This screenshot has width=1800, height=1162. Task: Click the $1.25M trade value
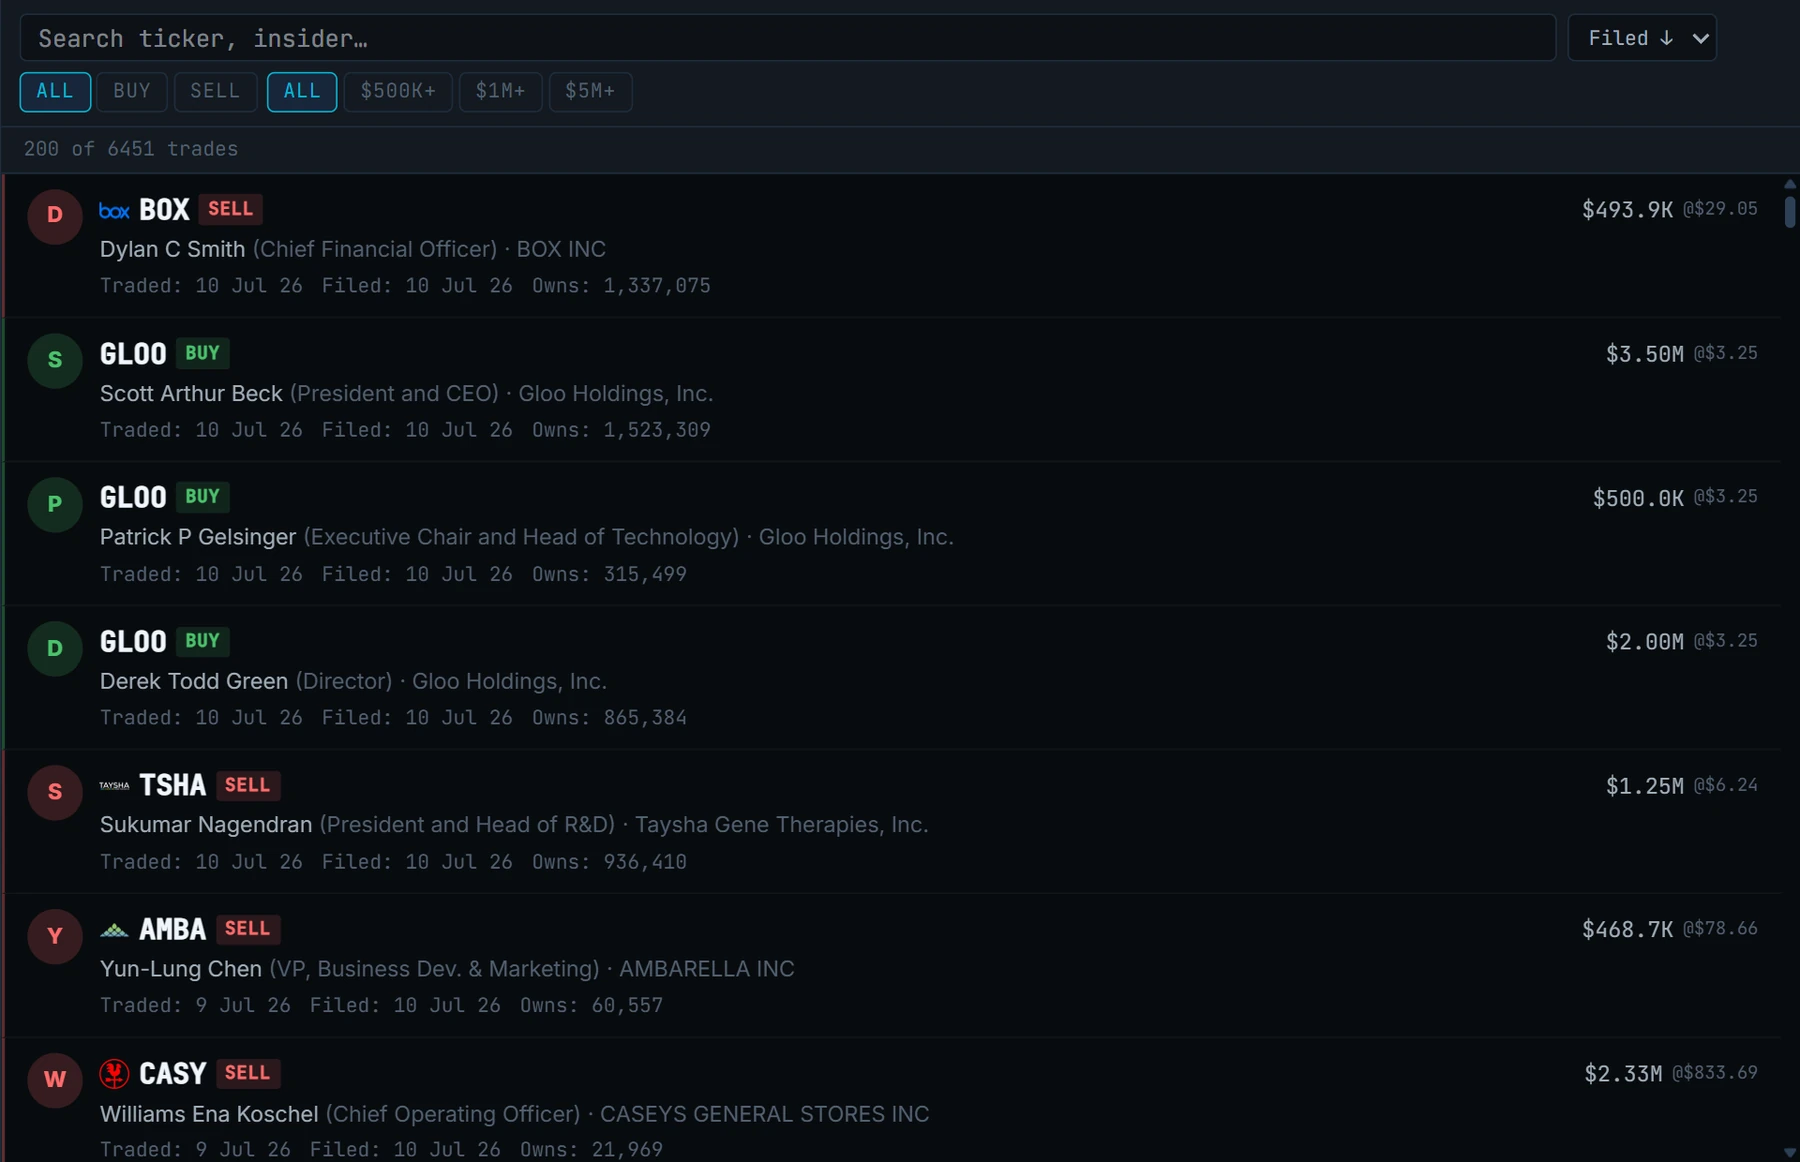(1645, 786)
